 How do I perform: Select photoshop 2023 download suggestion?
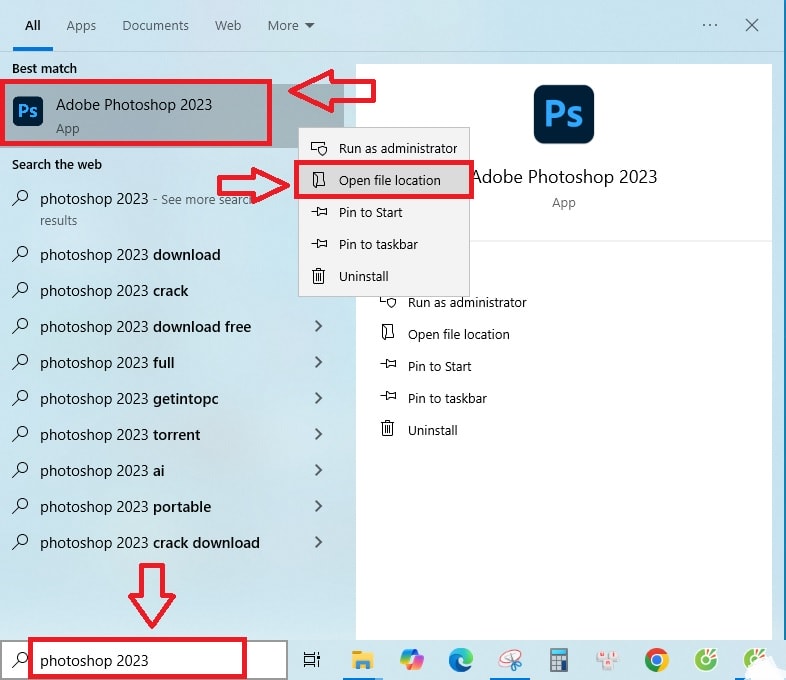pyautogui.click(x=130, y=255)
